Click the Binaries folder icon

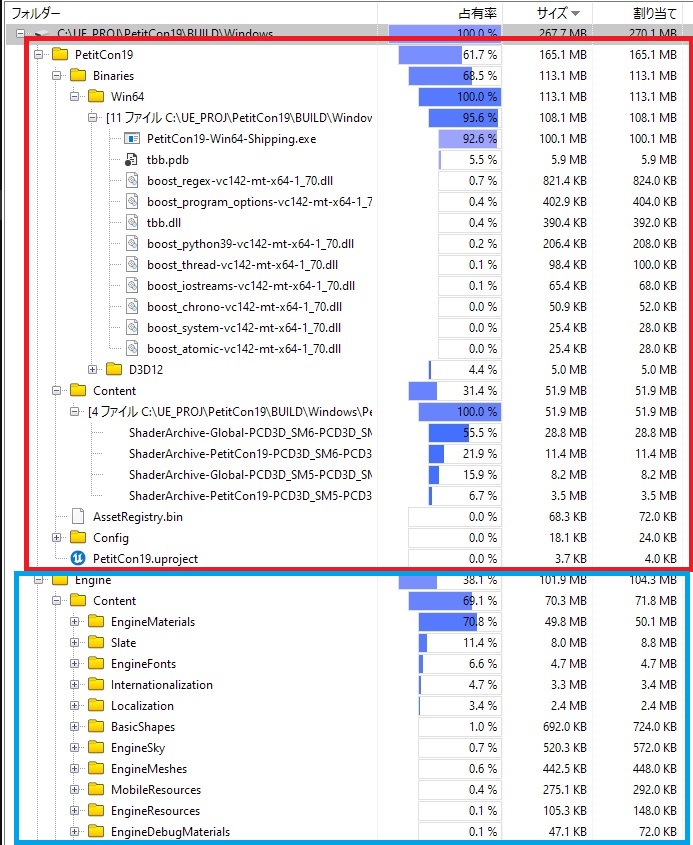coord(78,75)
